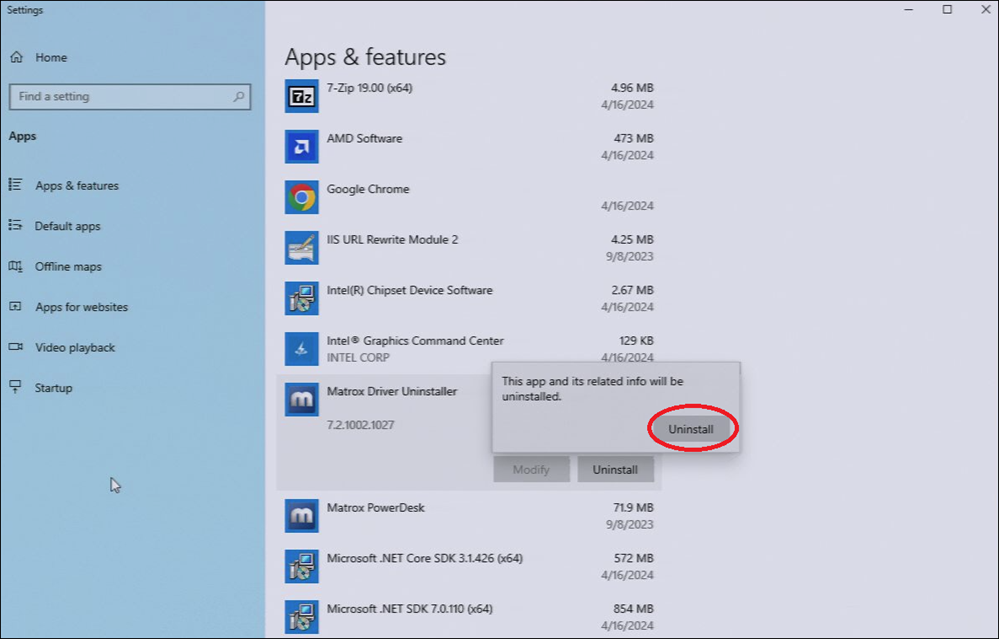This screenshot has height=639, width=1000.
Task: Click the search magnifier icon
Action: (239, 97)
